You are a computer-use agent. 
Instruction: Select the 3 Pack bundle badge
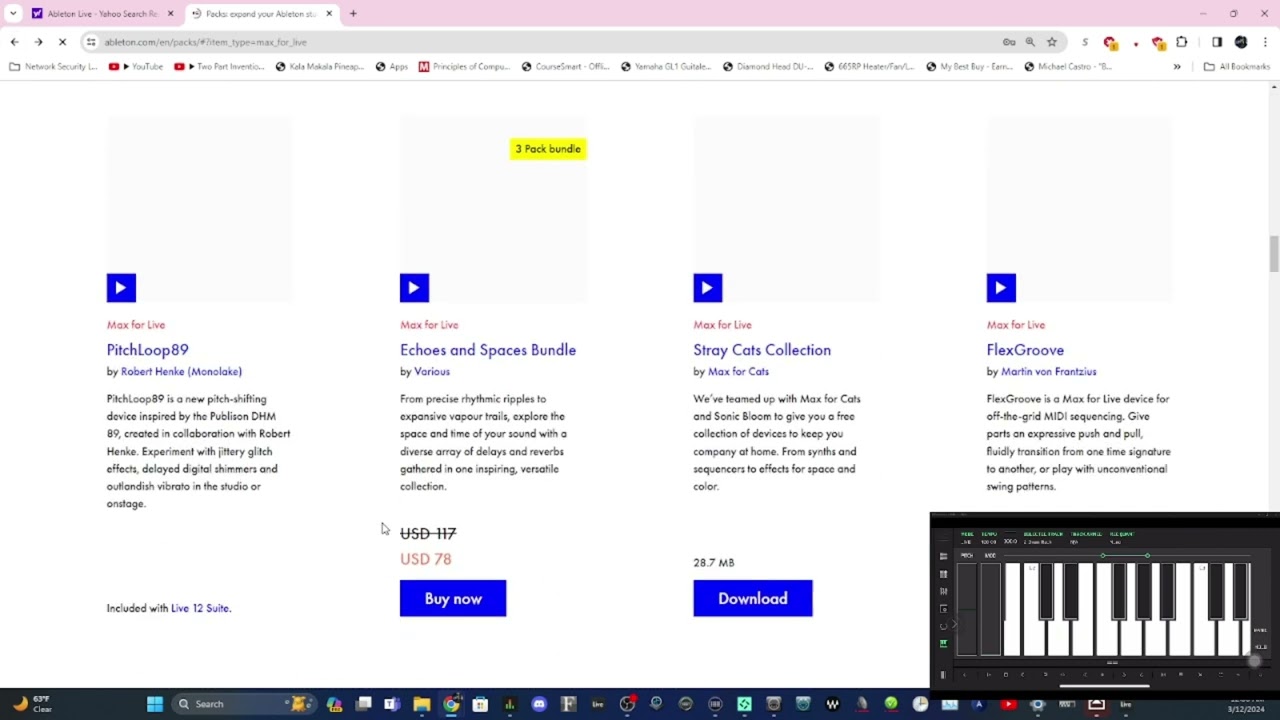click(x=548, y=149)
